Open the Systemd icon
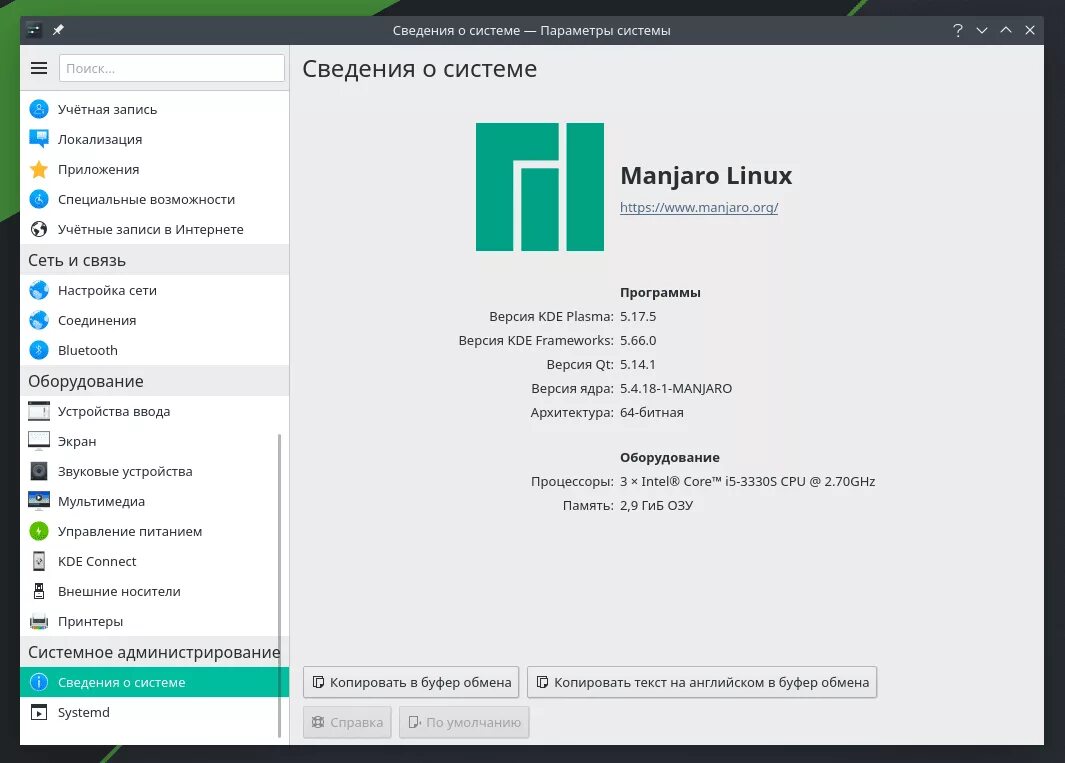1065x763 pixels. [39, 712]
